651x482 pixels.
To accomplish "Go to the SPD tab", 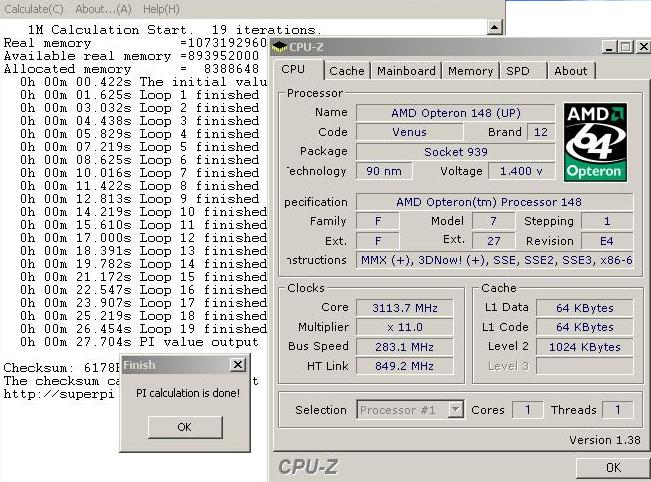I will click(518, 71).
